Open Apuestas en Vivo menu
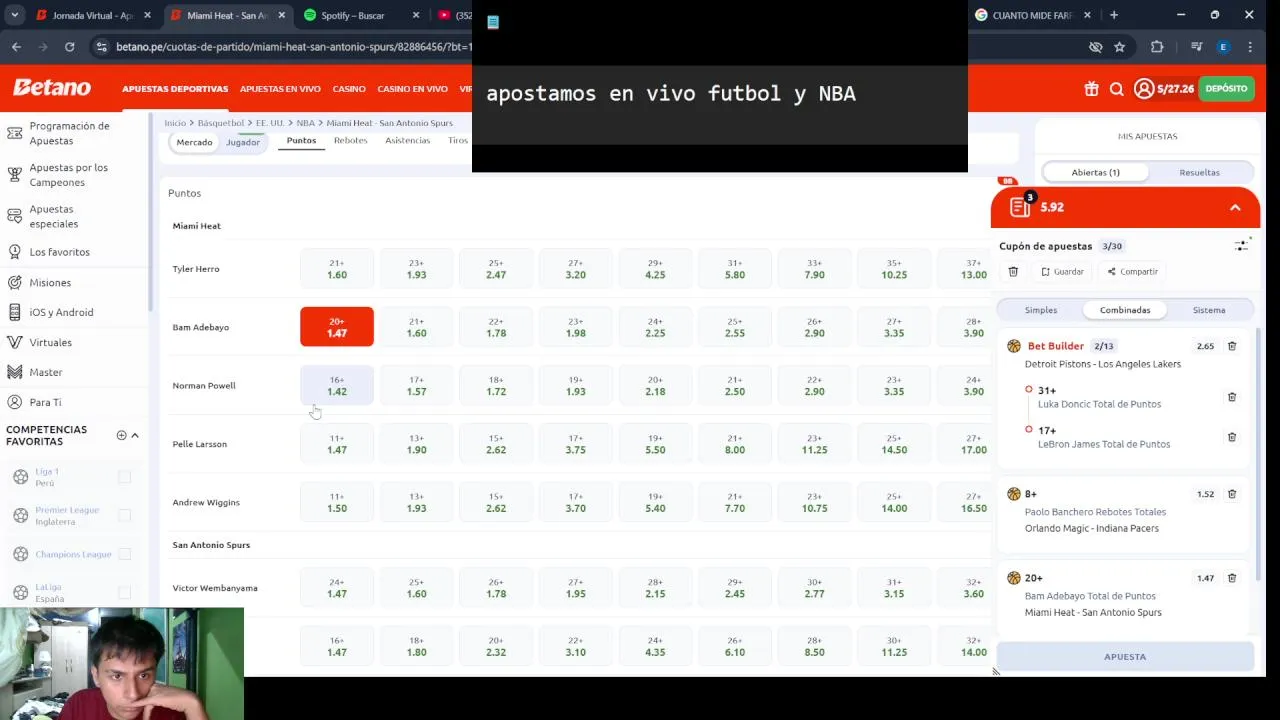This screenshot has height=720, width=1280. 280,89
